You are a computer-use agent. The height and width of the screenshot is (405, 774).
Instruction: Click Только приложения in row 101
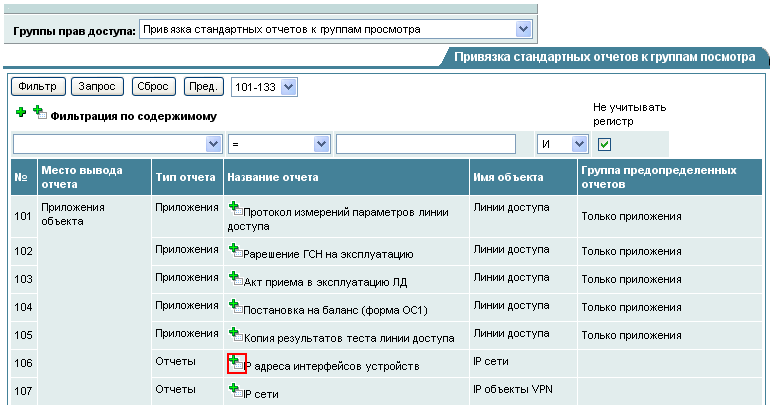coord(631,216)
